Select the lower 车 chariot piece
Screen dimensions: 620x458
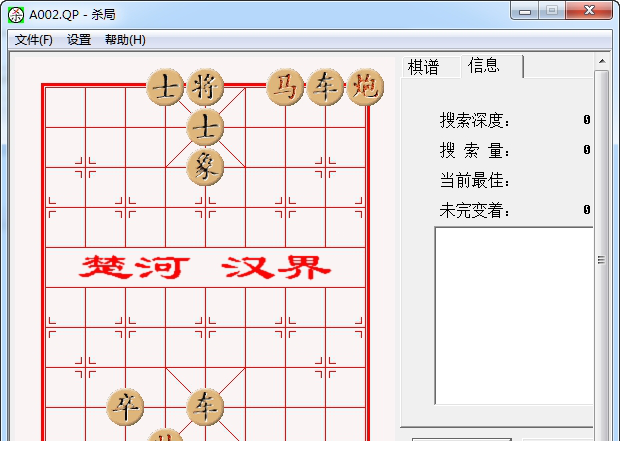pos(205,407)
